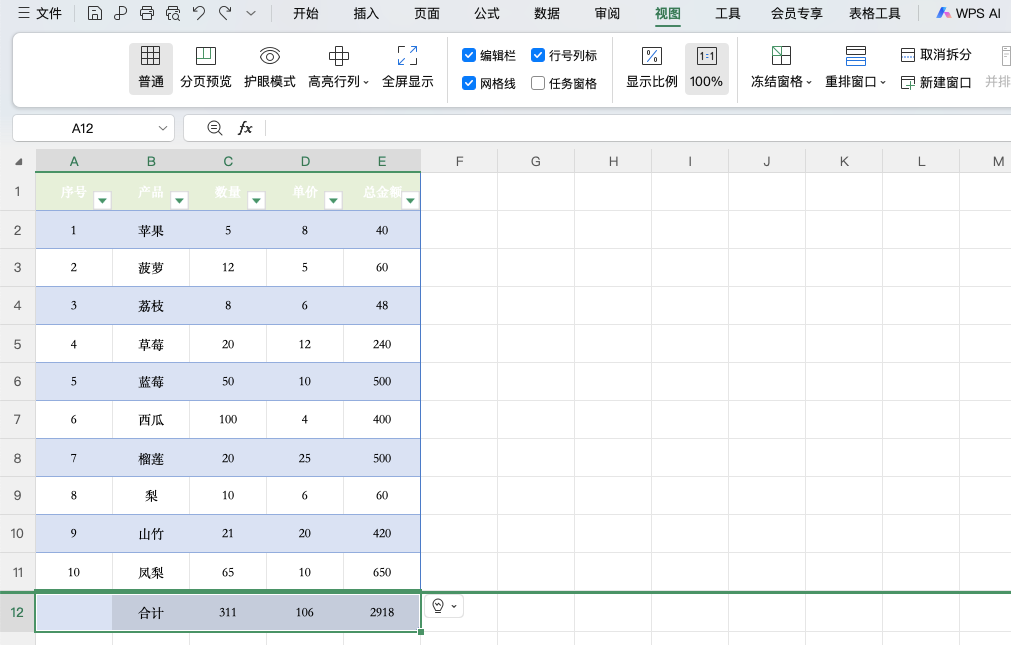
Task: Click the 100% zoom button
Action: pyautogui.click(x=707, y=68)
